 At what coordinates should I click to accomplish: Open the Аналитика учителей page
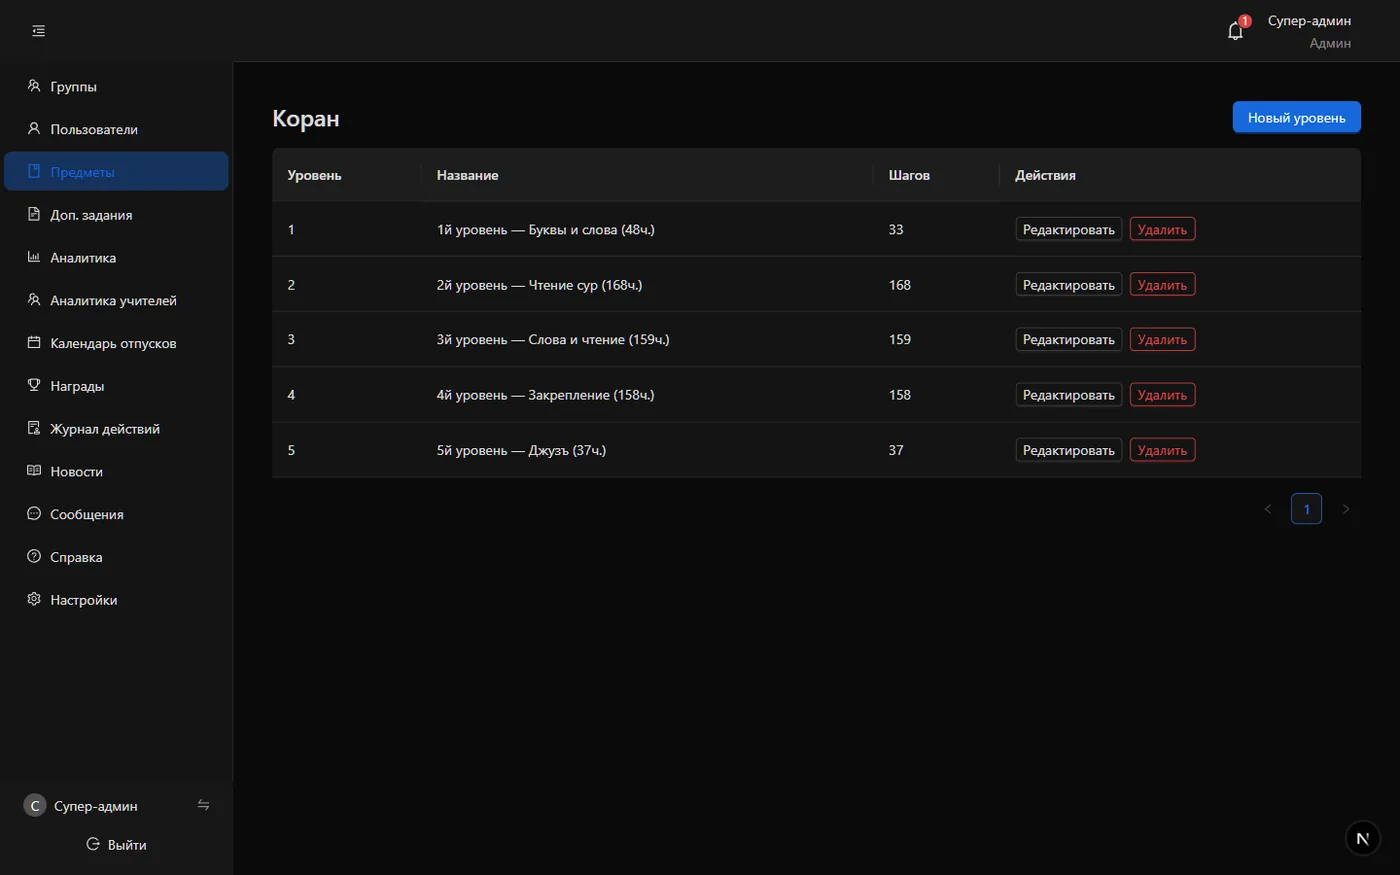[x=116, y=300]
